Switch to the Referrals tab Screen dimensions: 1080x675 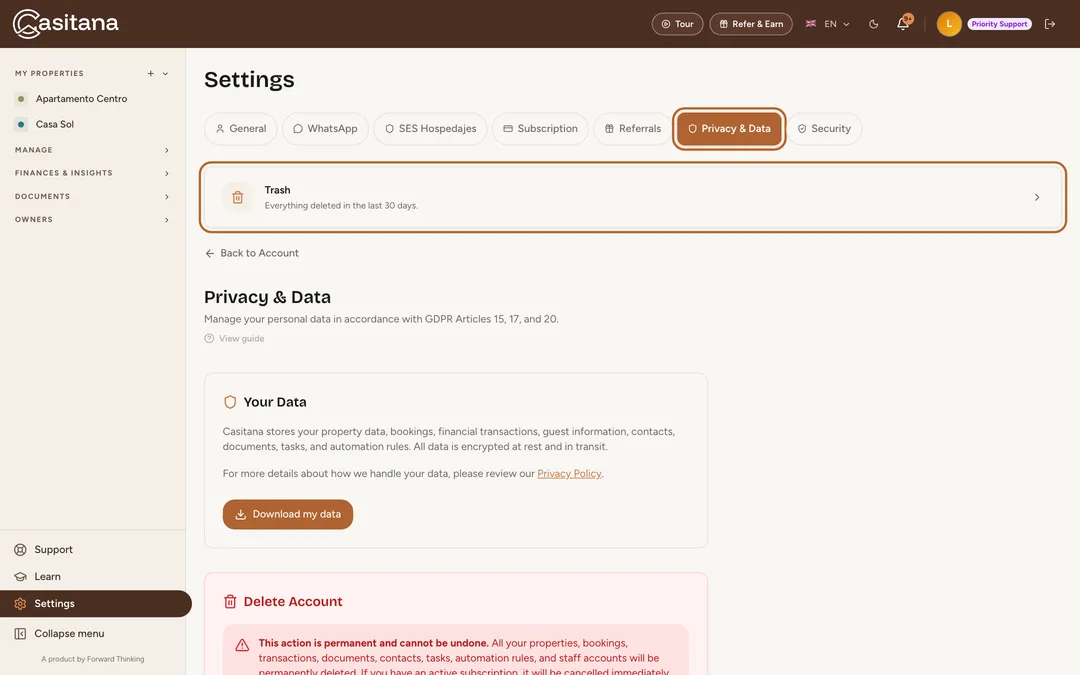pyautogui.click(x=632, y=129)
